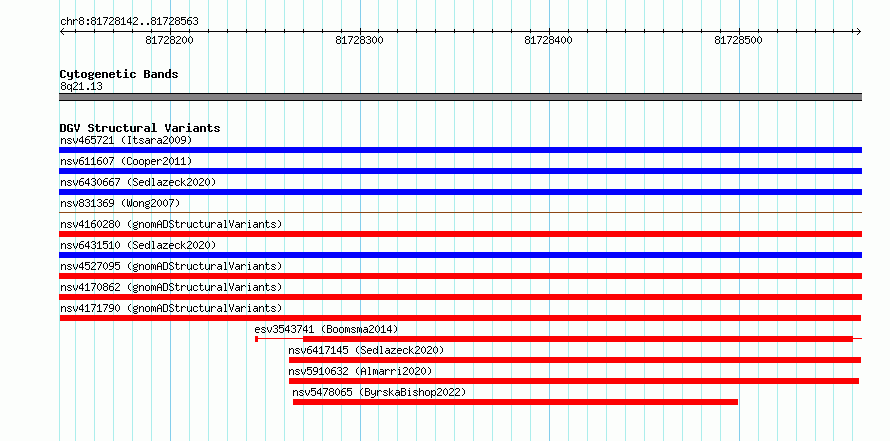Viewport: 890px width, 441px height.
Task: Open variant label nsv5910632 (Almarri2020)
Action: click(x=360, y=371)
